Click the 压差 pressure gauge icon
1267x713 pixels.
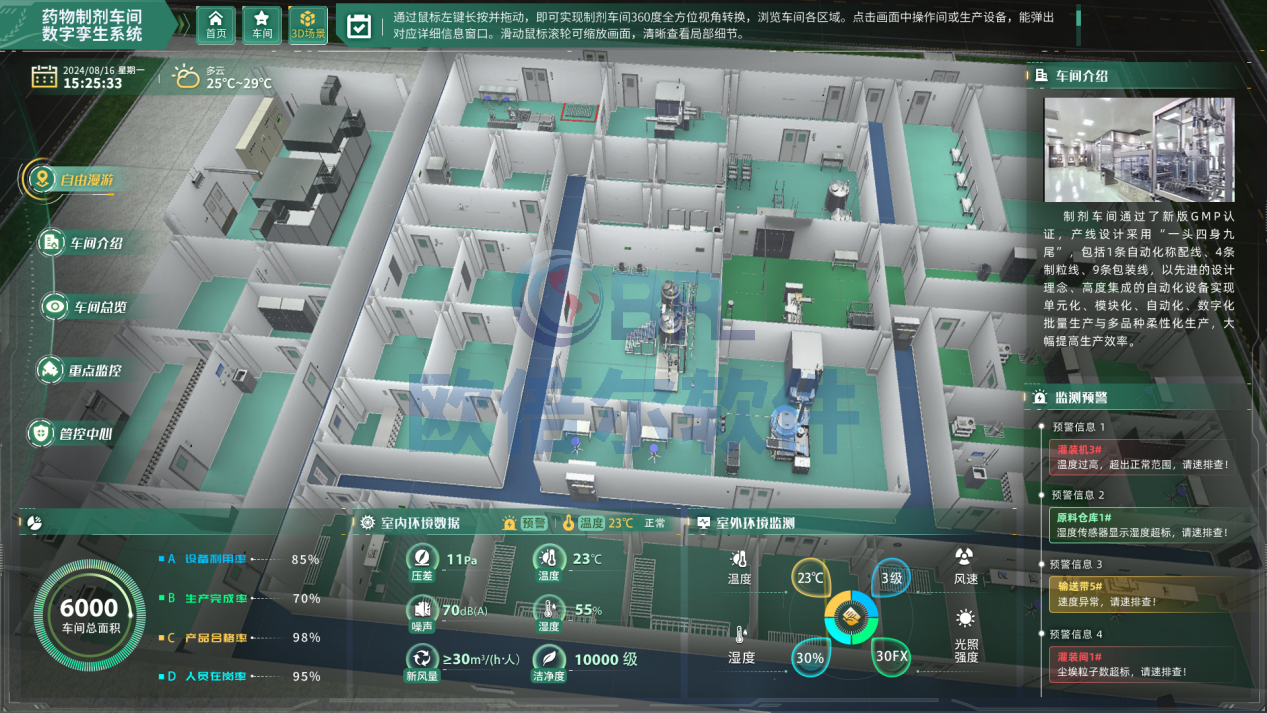point(421,559)
